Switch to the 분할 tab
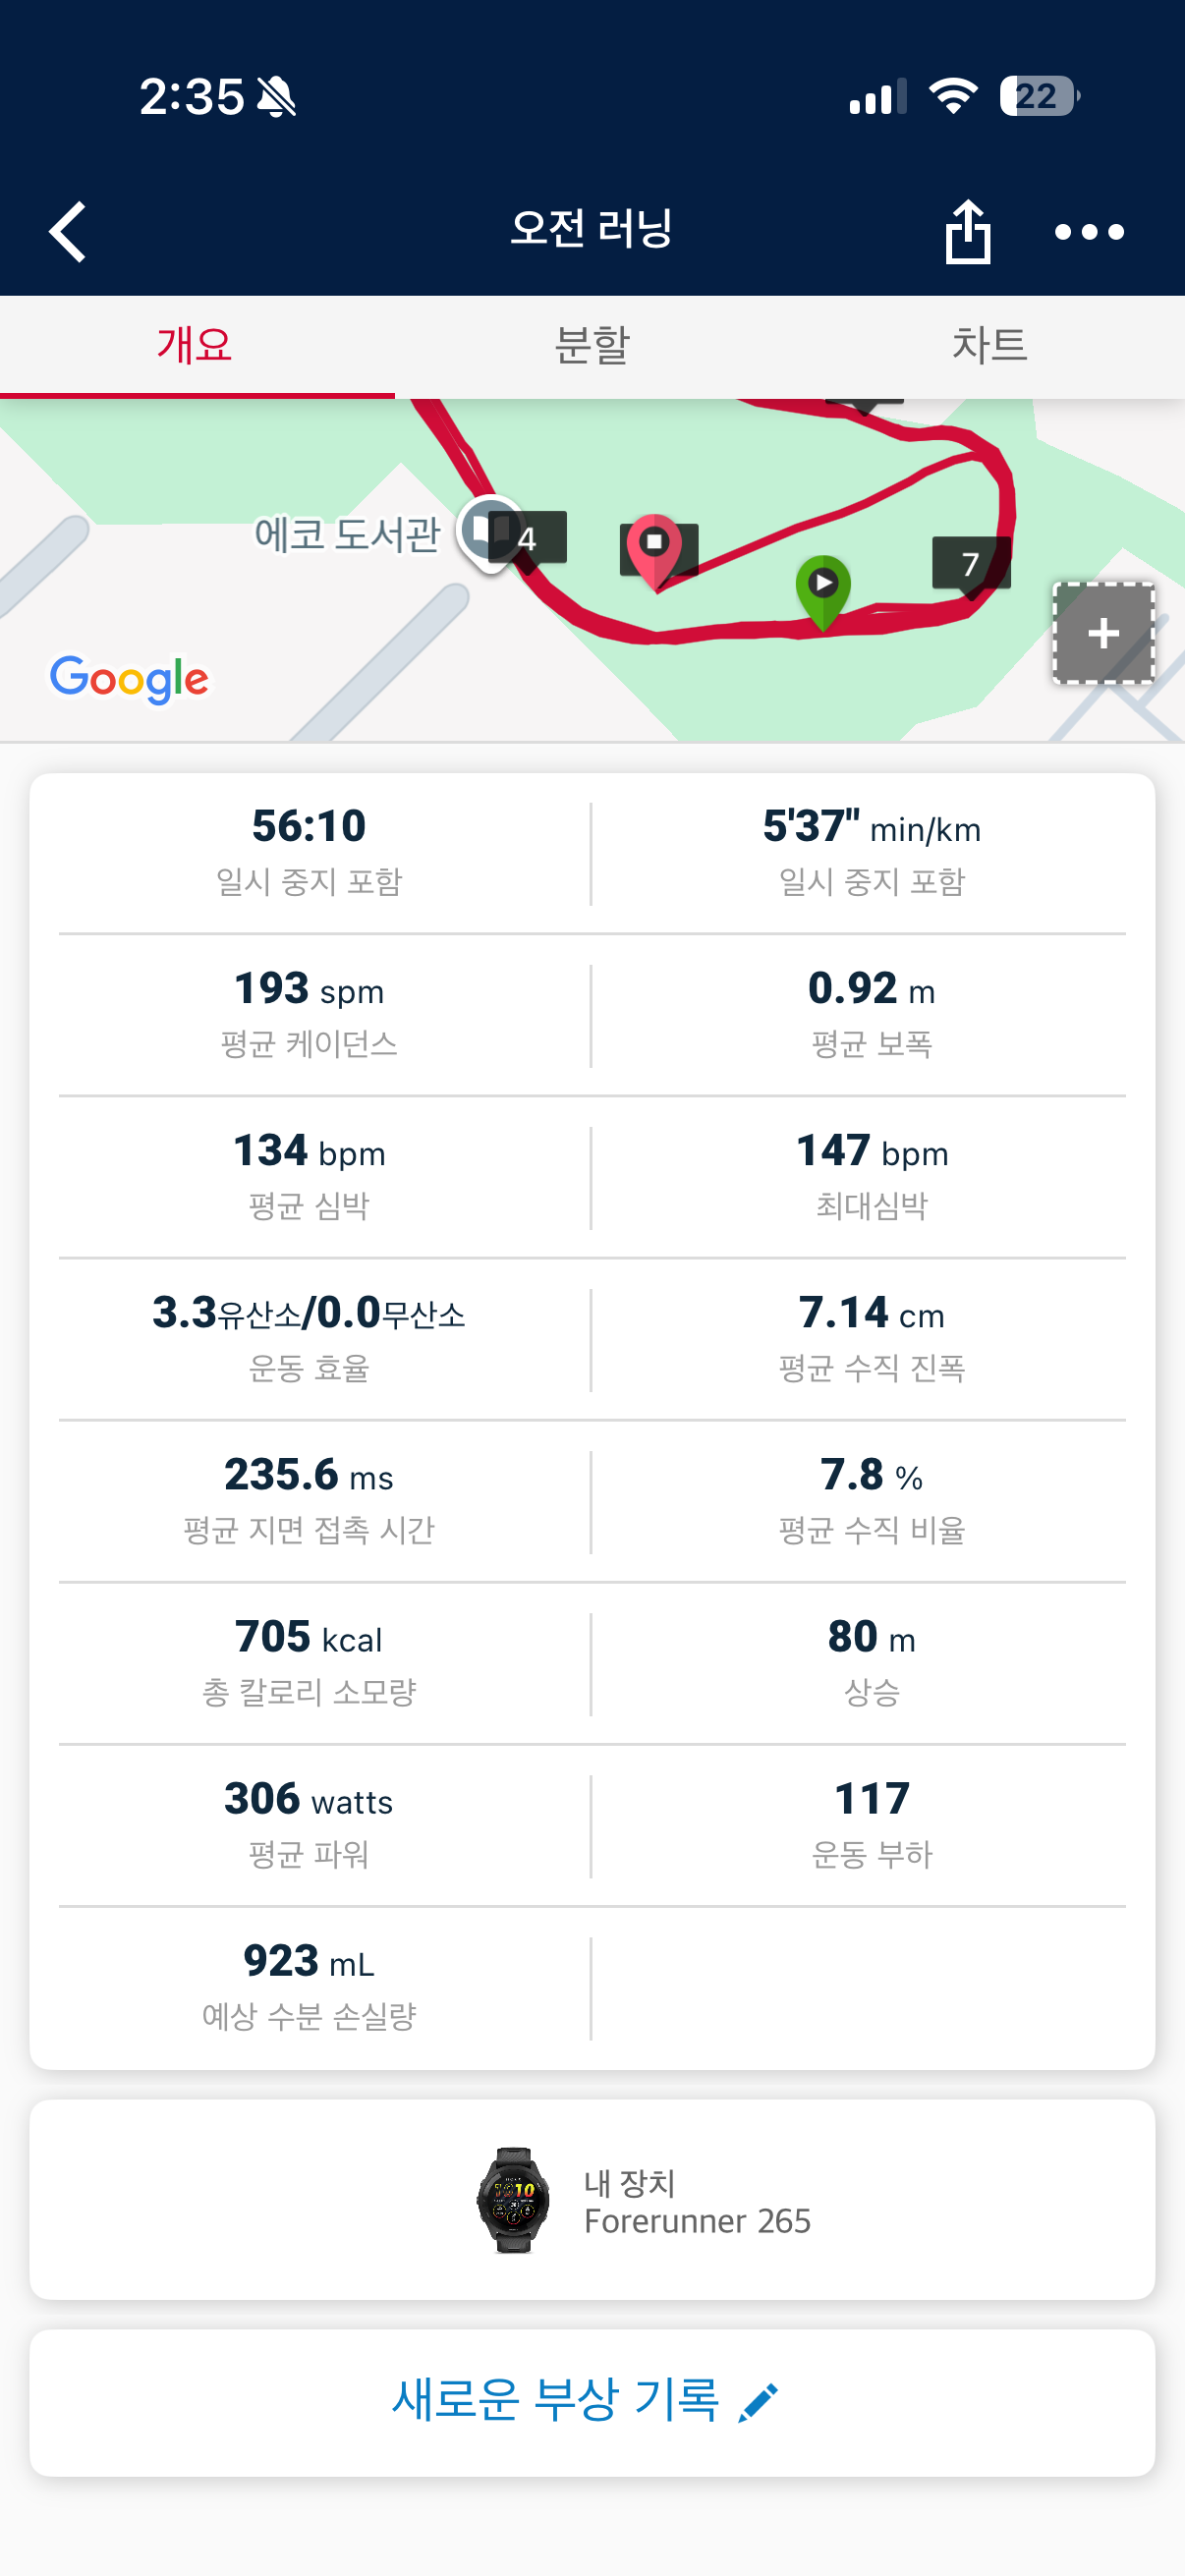Viewport: 1185px width, 2576px height. coord(592,346)
